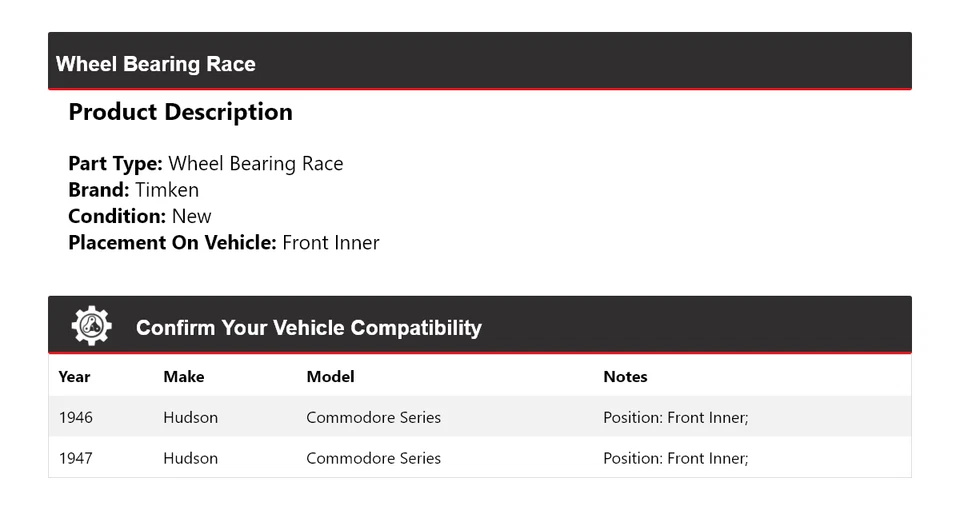Select the 1946 year cell
The width and height of the screenshot is (960, 510).
[76, 417]
